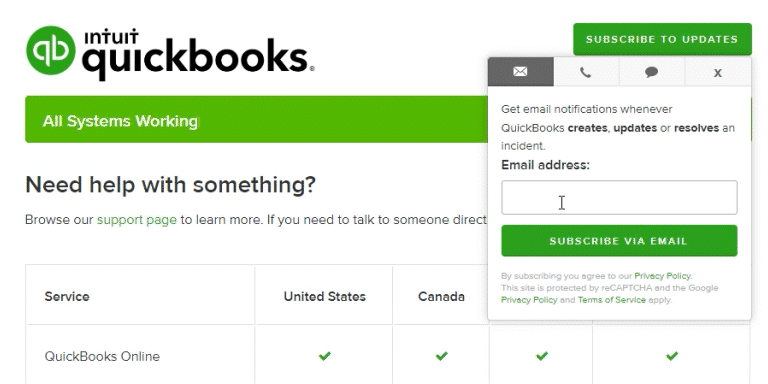Image resolution: width=768 pixels, height=384 pixels.
Task: Close the subscribe popup with the x
Action: (x=718, y=72)
